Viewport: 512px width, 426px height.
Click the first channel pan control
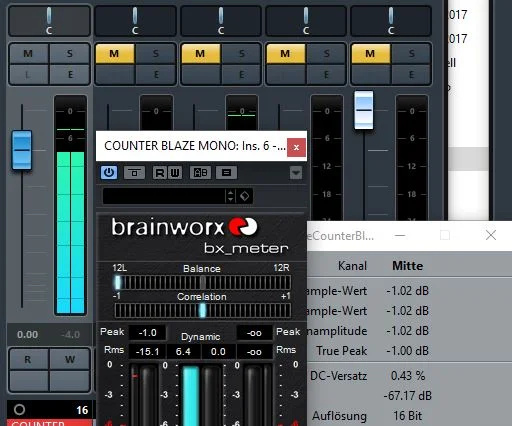coord(49,21)
